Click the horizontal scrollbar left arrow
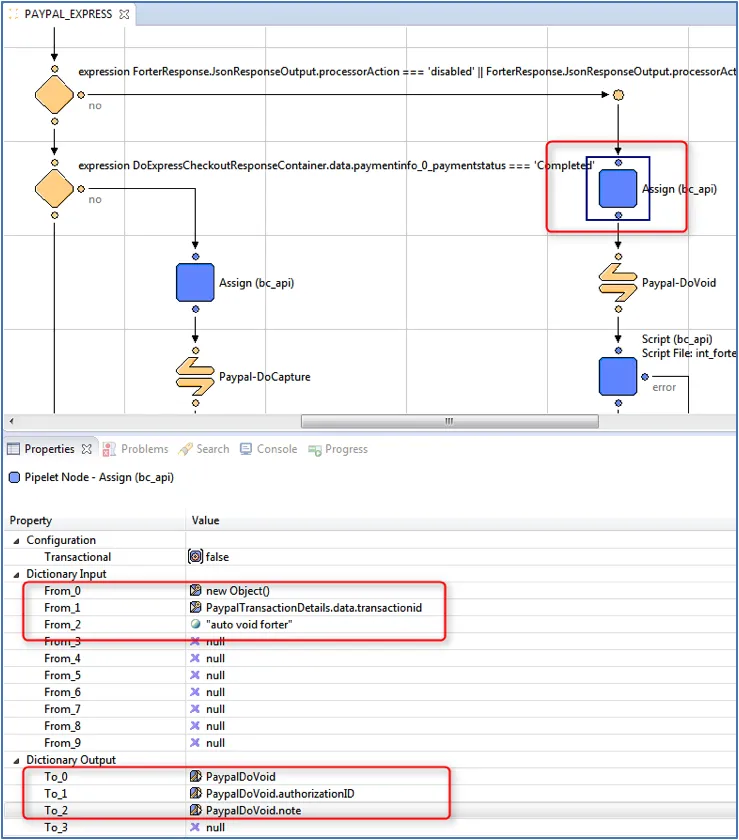This screenshot has width=739, height=840. (12, 421)
